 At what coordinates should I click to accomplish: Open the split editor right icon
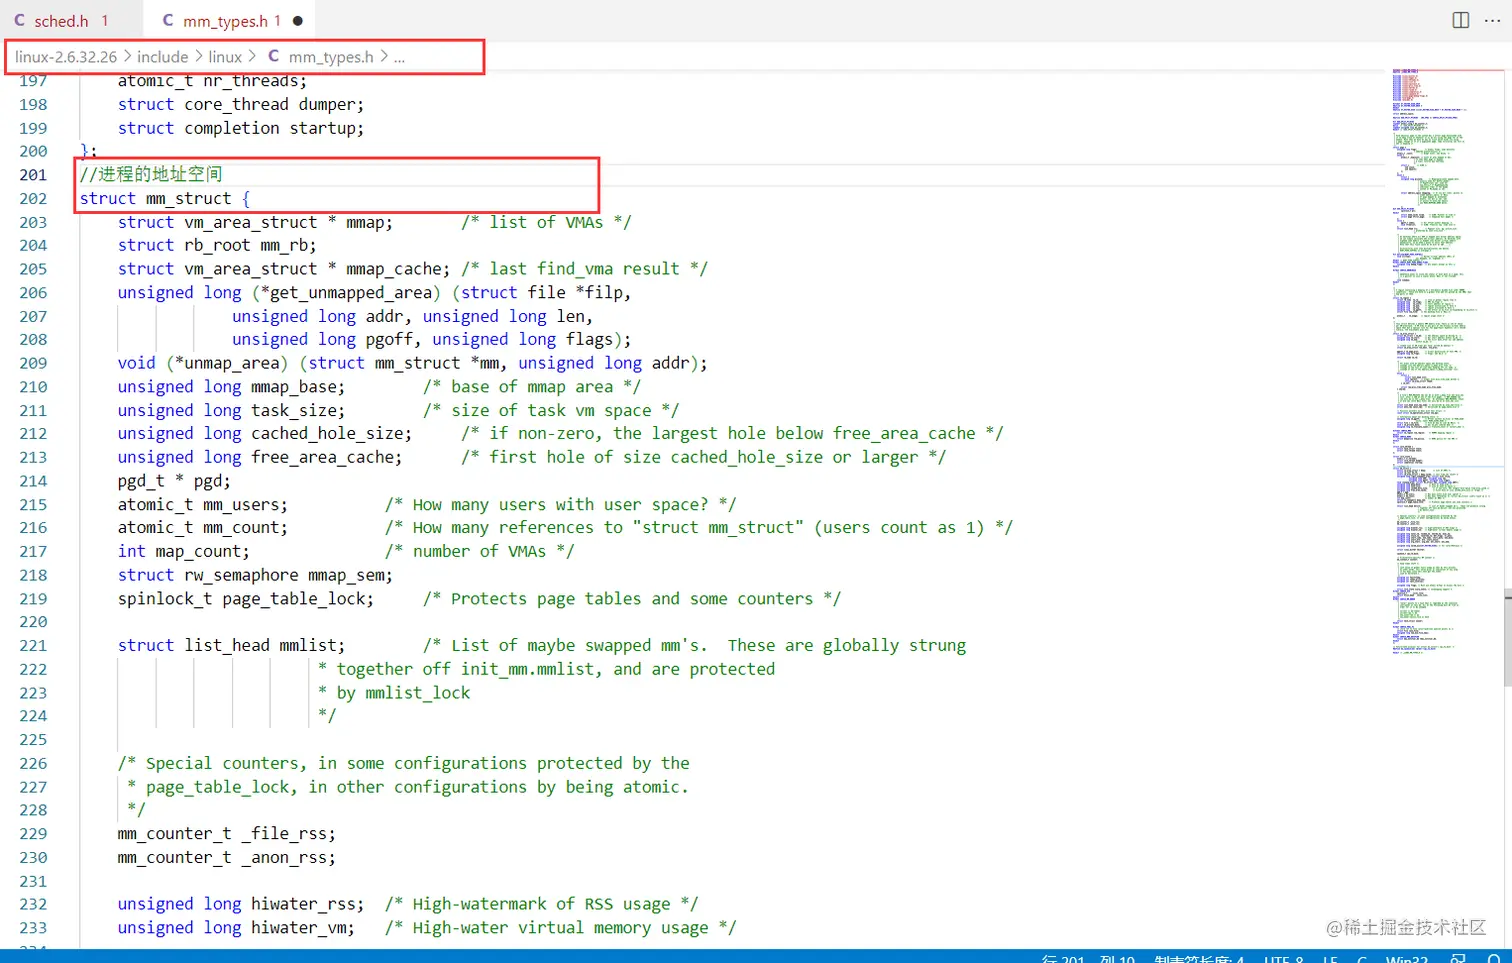[x=1460, y=20]
